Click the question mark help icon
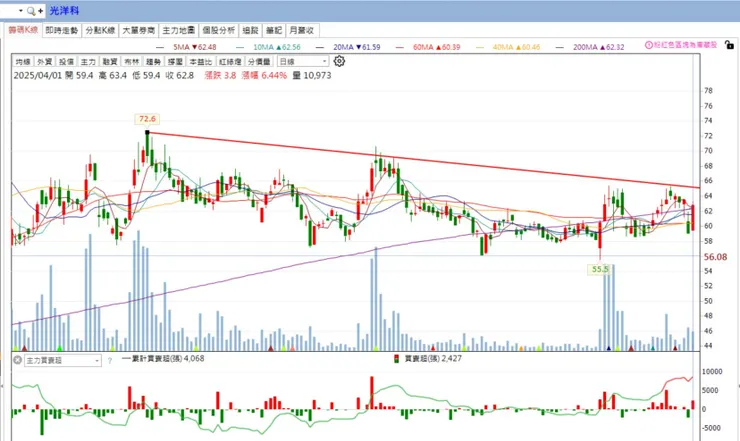740x441 pixels. [x=109, y=361]
